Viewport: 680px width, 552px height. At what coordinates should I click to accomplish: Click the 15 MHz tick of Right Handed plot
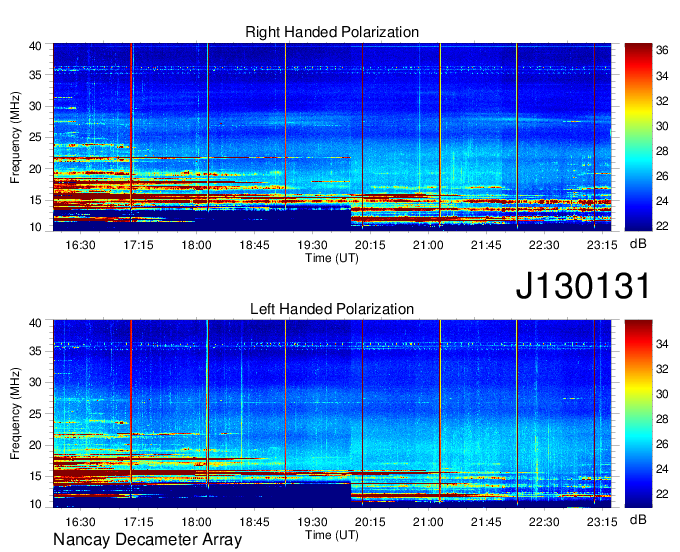[35, 200]
